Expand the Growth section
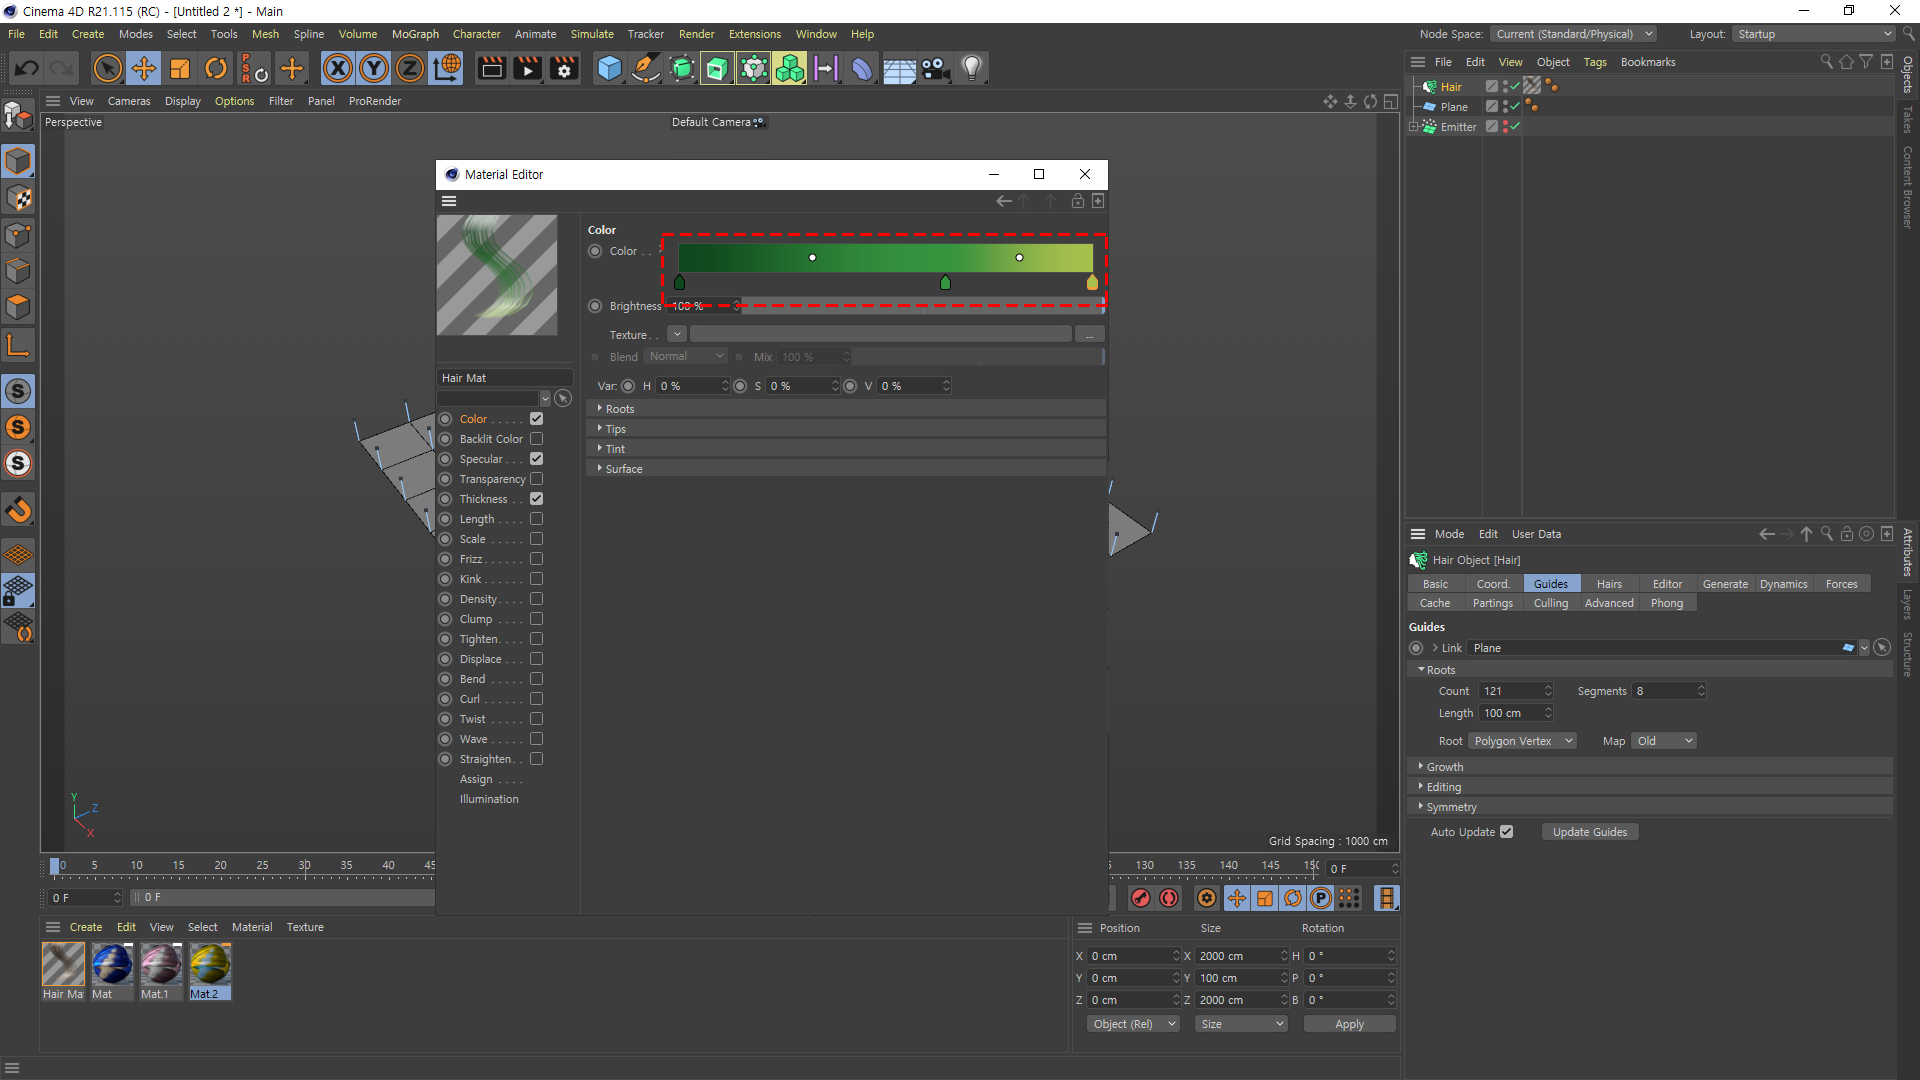 1444,767
